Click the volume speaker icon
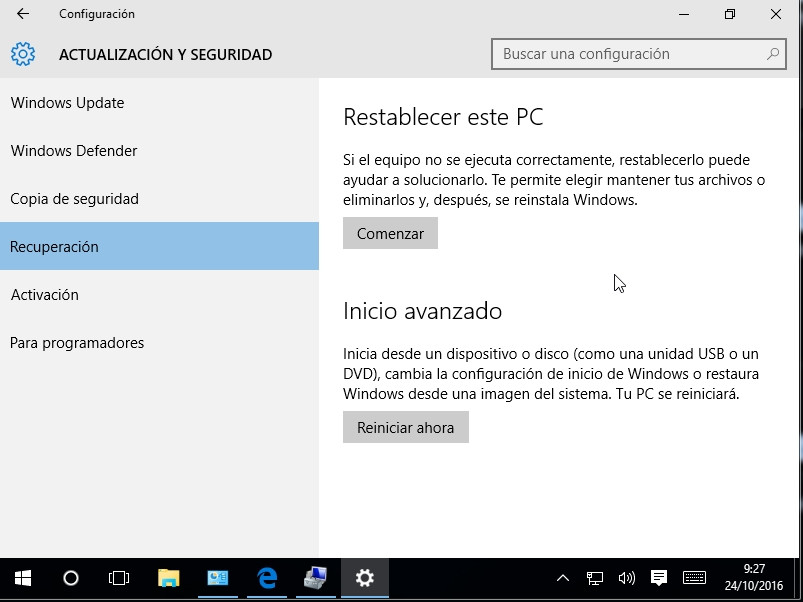The height and width of the screenshot is (602, 803). point(627,578)
